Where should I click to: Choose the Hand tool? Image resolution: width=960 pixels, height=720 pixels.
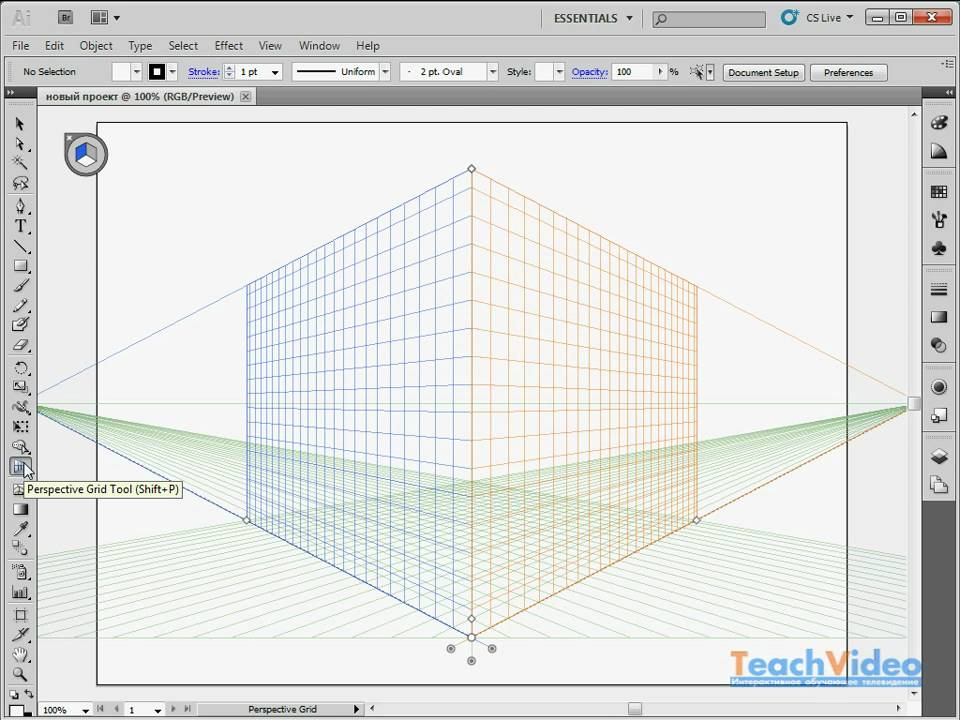click(20, 654)
